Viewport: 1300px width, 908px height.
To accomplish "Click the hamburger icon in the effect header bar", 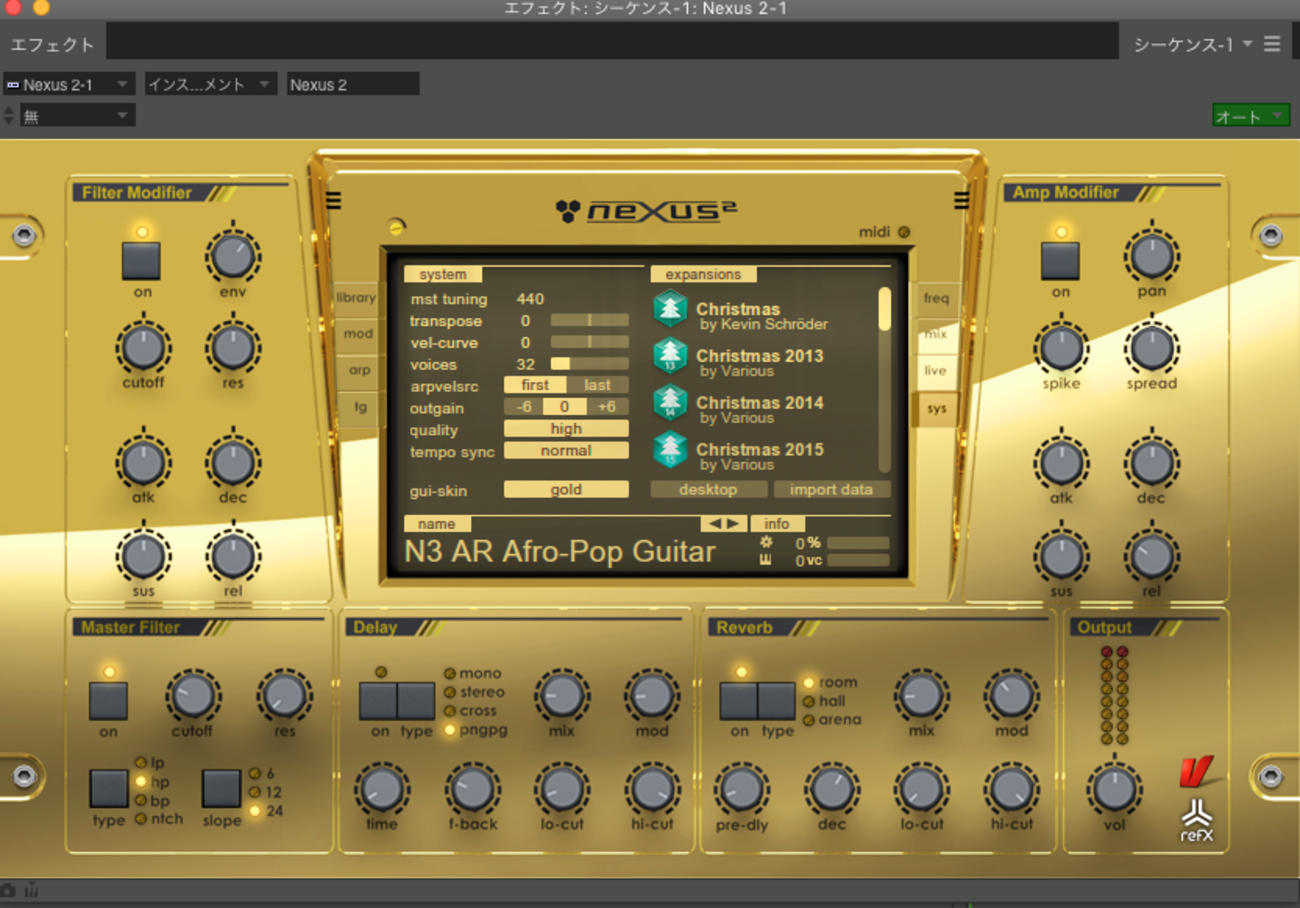I will point(1272,44).
